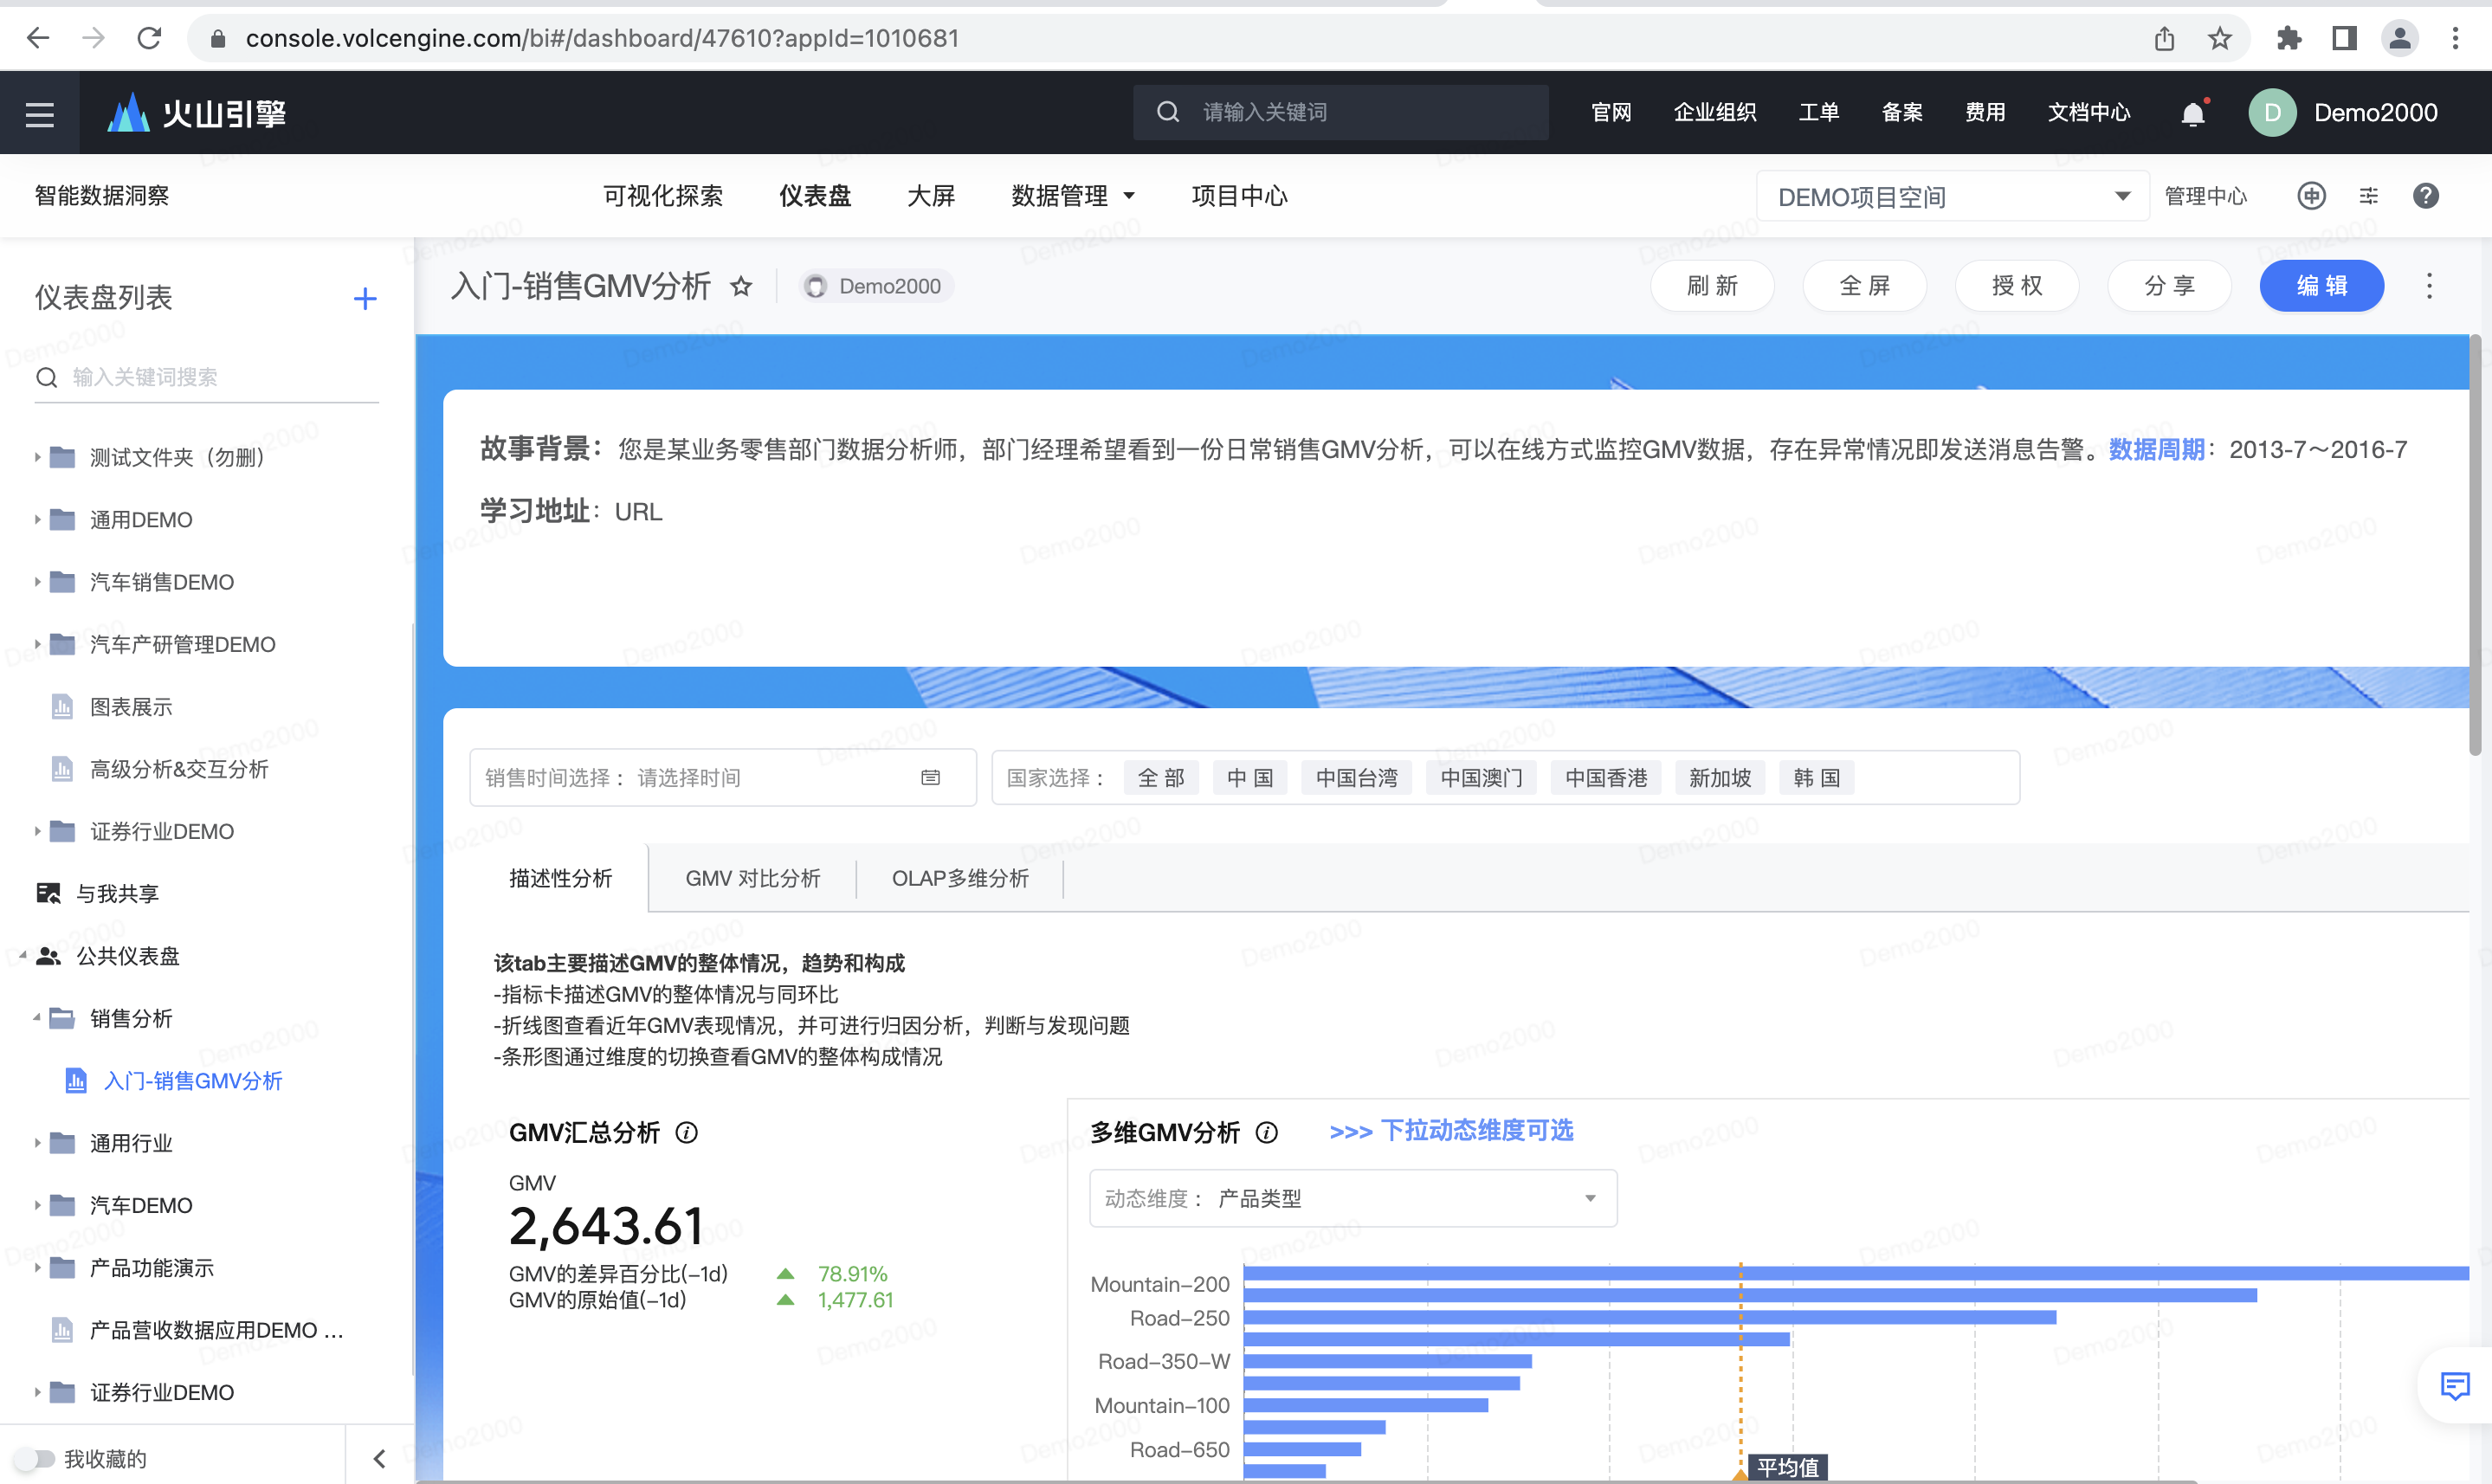The width and height of the screenshot is (2492, 1484).
Task: Open 与我共享 section
Action: pyautogui.click(x=117, y=893)
